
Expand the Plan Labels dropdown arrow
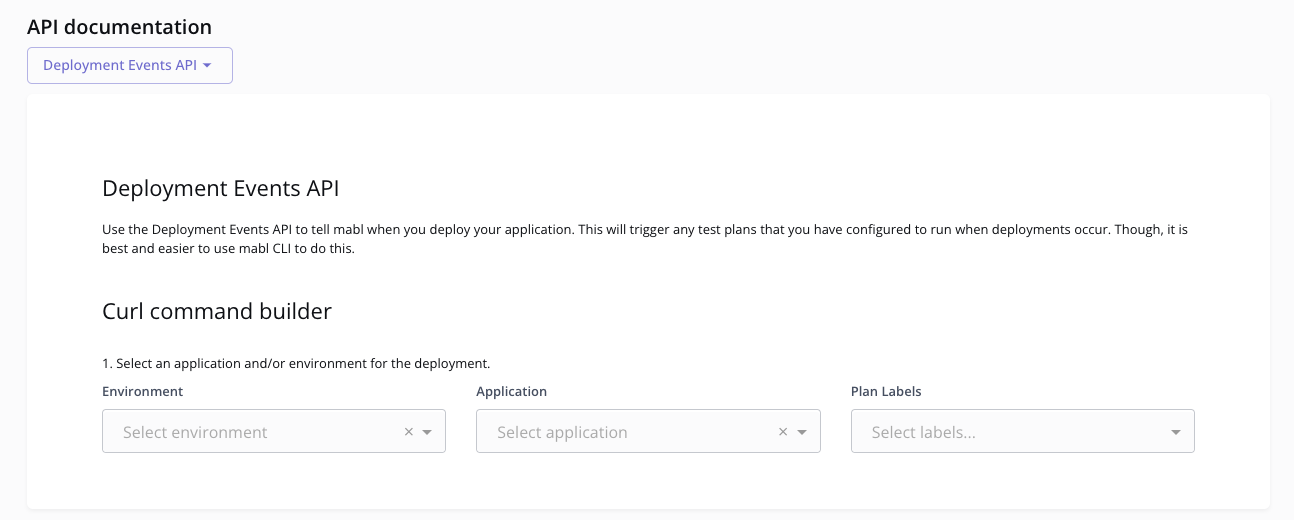click(1176, 432)
